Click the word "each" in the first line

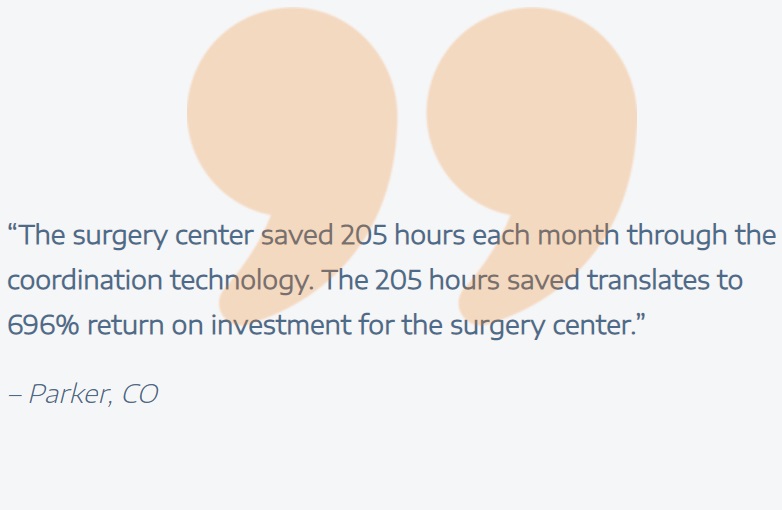[x=501, y=234]
